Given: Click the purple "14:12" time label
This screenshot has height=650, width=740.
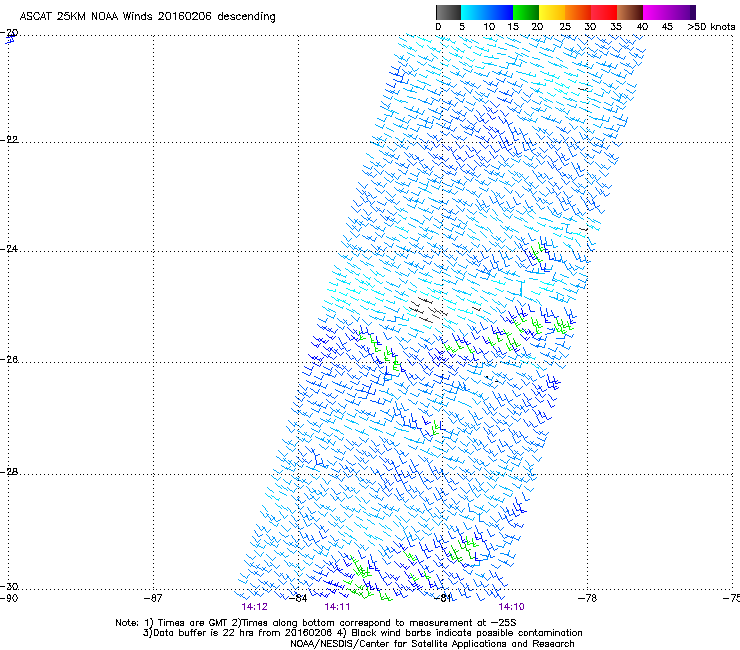Looking at the screenshot, I should point(254,607).
